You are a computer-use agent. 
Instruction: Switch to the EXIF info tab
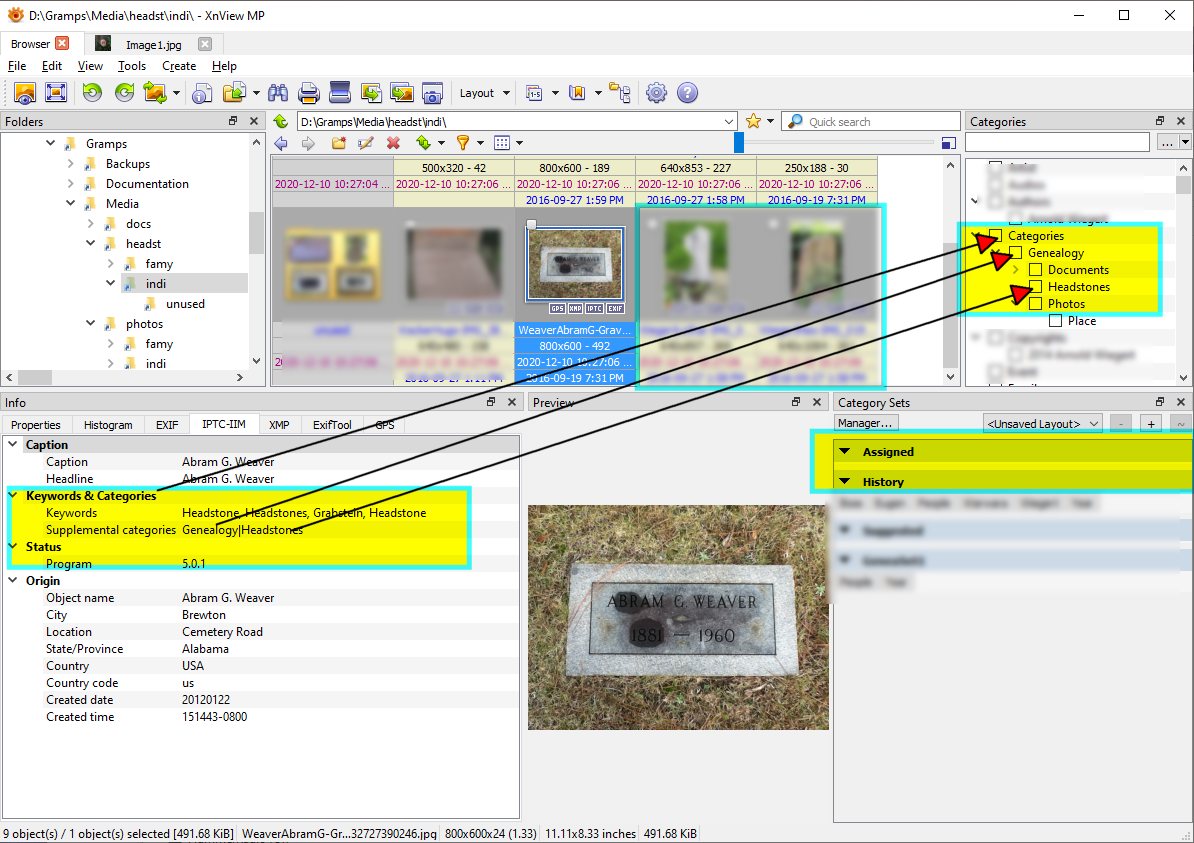coord(166,425)
